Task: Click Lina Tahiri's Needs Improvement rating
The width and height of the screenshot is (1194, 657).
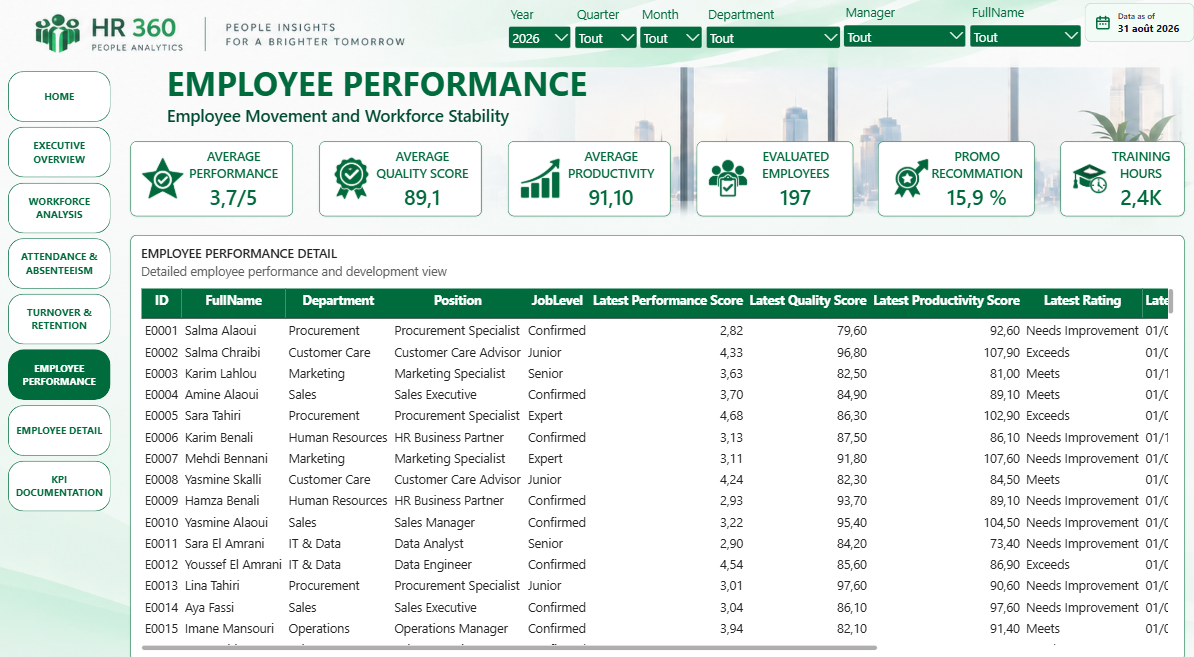Action: [1082, 585]
